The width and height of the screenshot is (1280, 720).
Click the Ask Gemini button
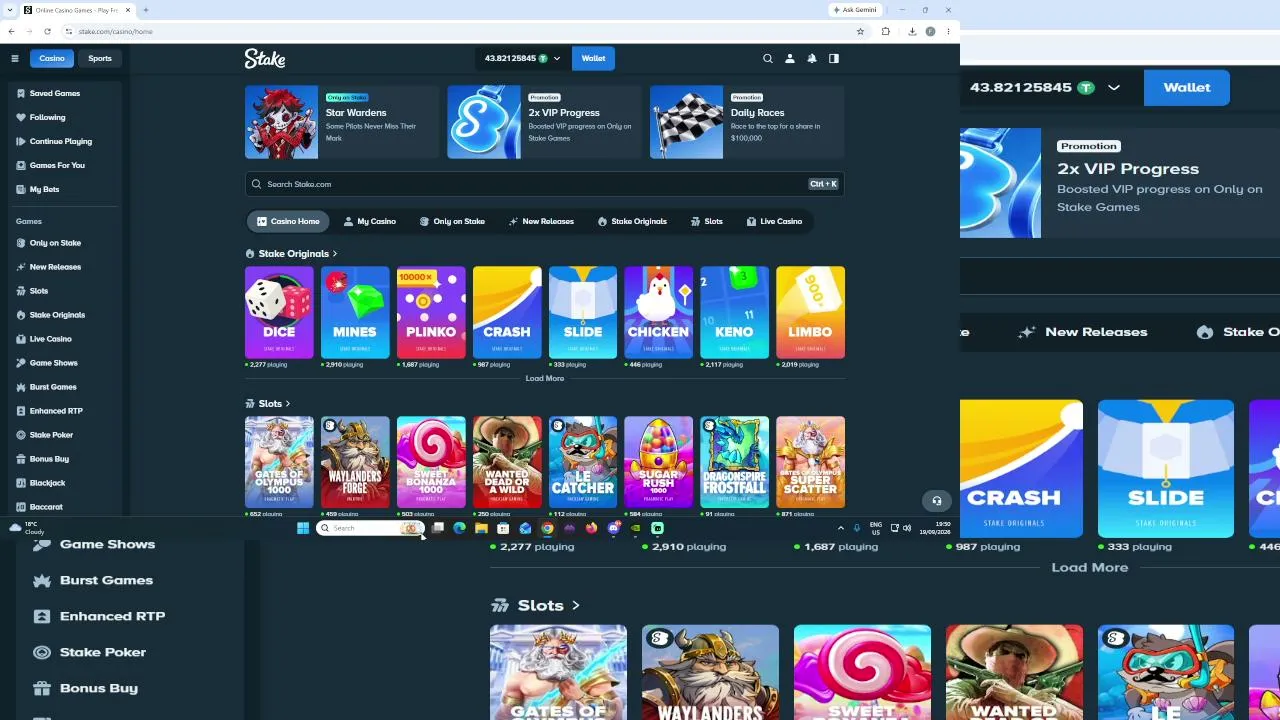point(855,10)
